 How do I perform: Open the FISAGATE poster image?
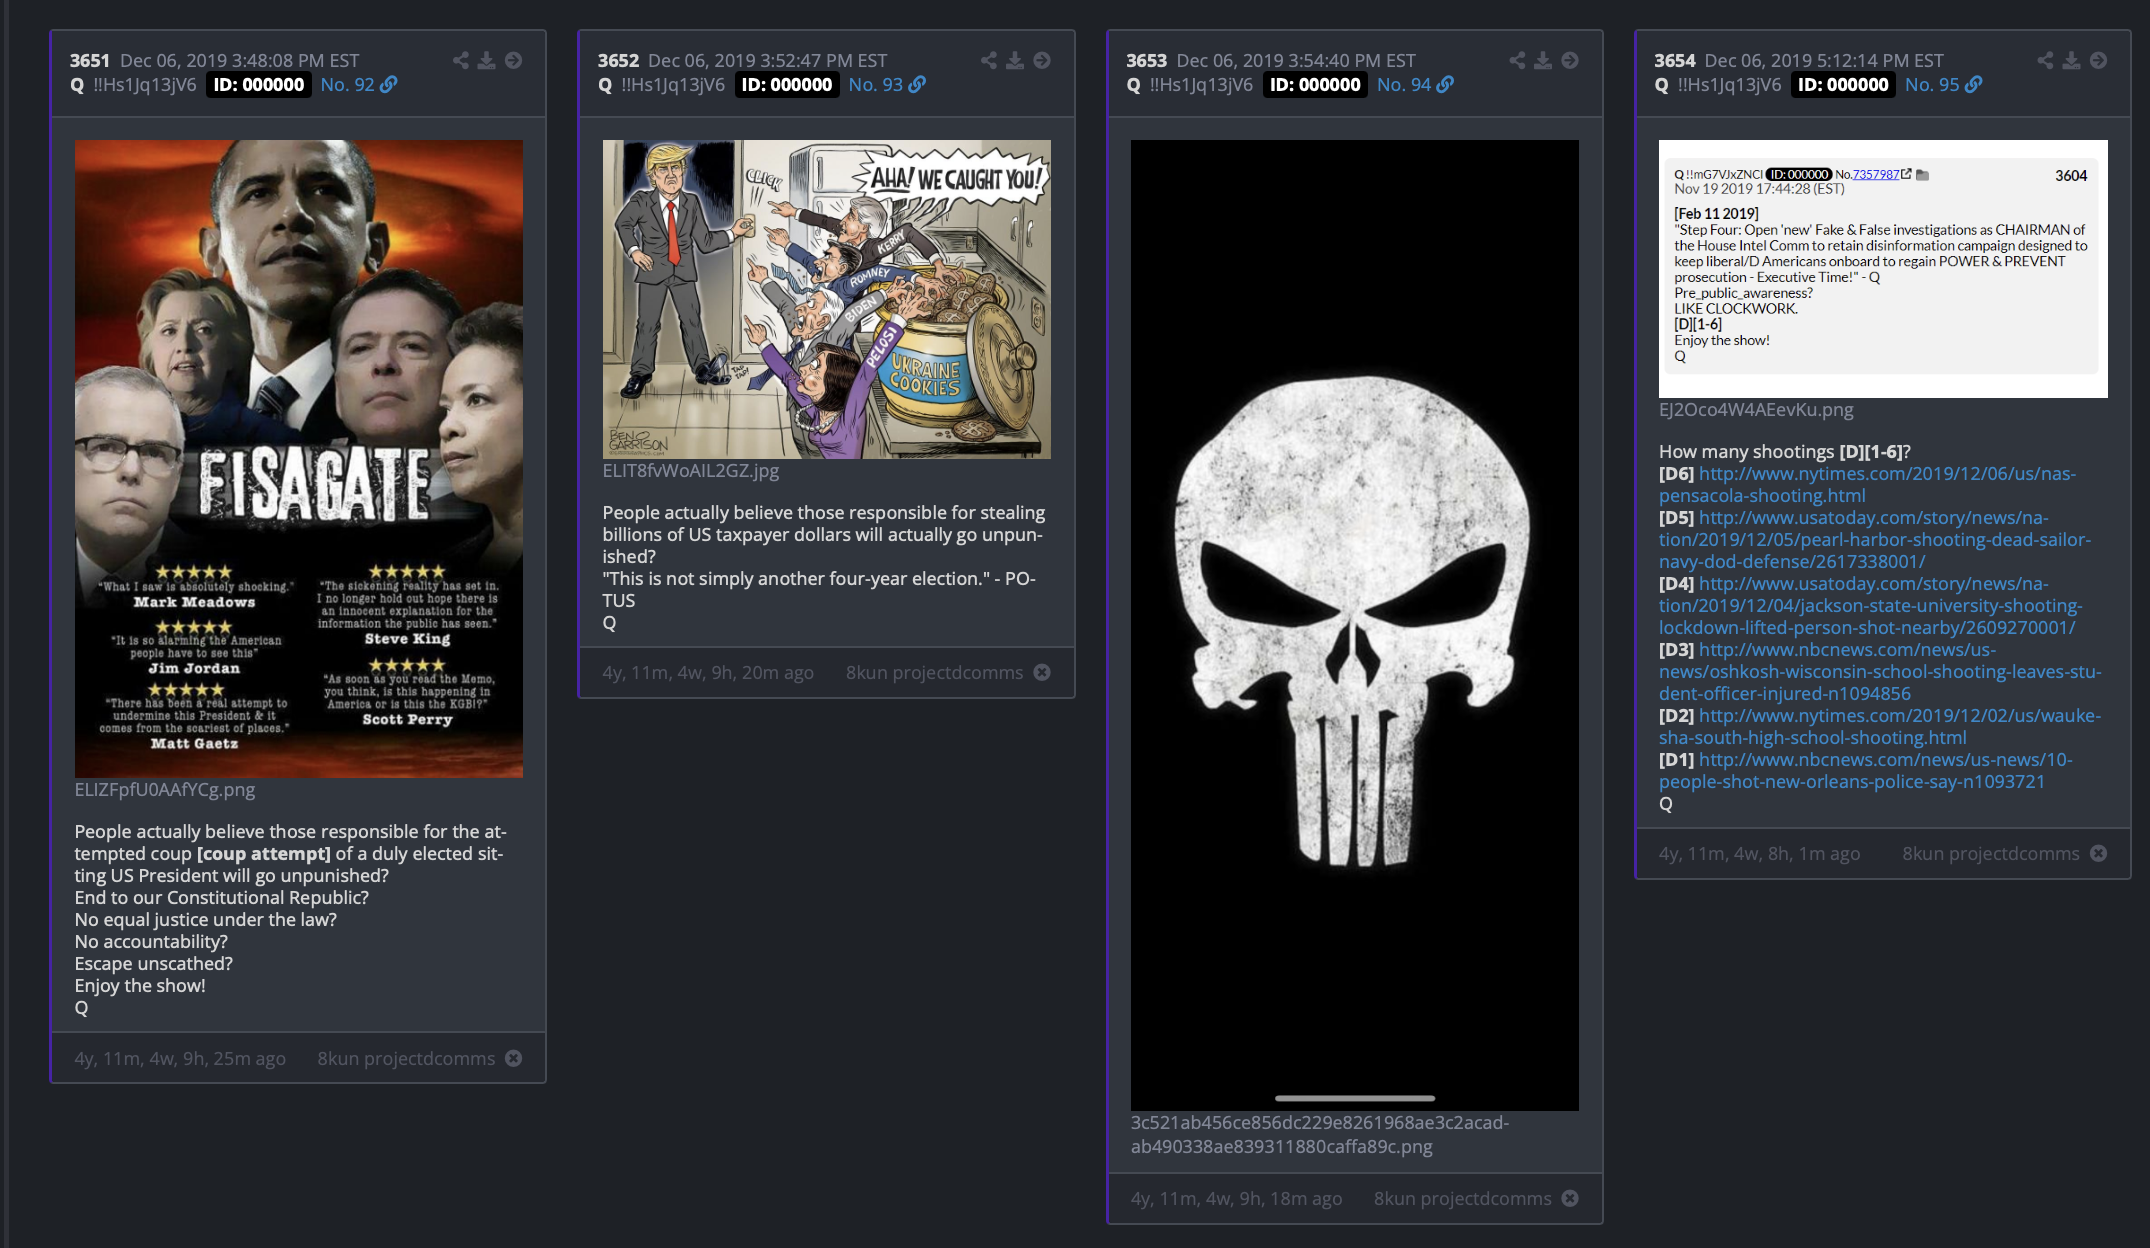298,458
